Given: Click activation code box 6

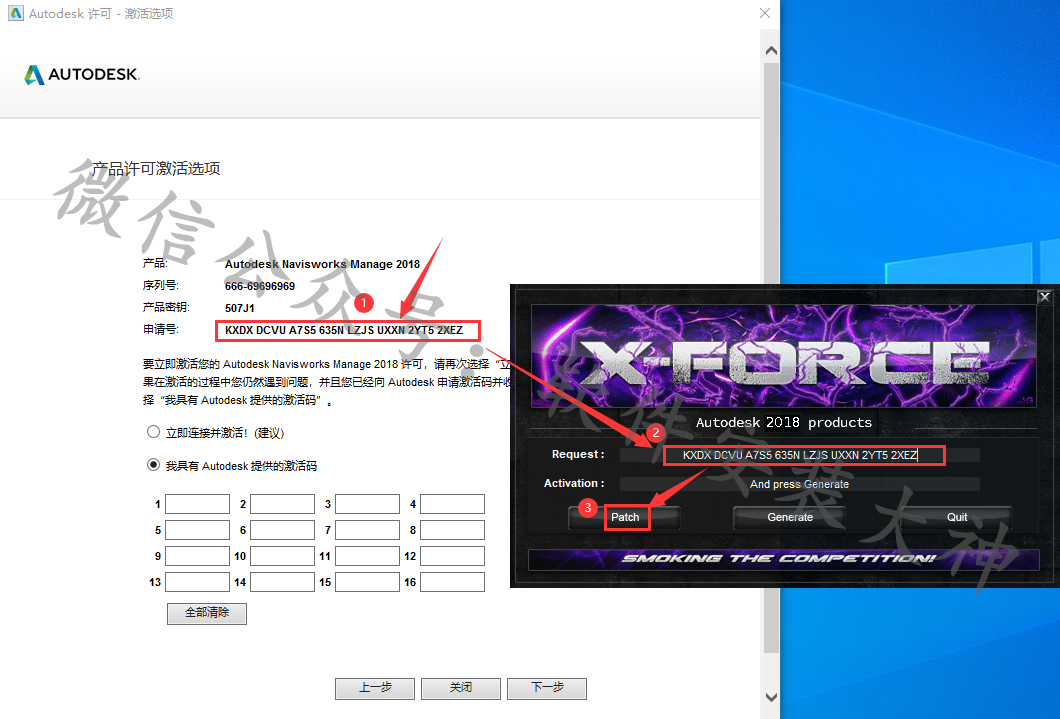Looking at the screenshot, I should (283, 530).
